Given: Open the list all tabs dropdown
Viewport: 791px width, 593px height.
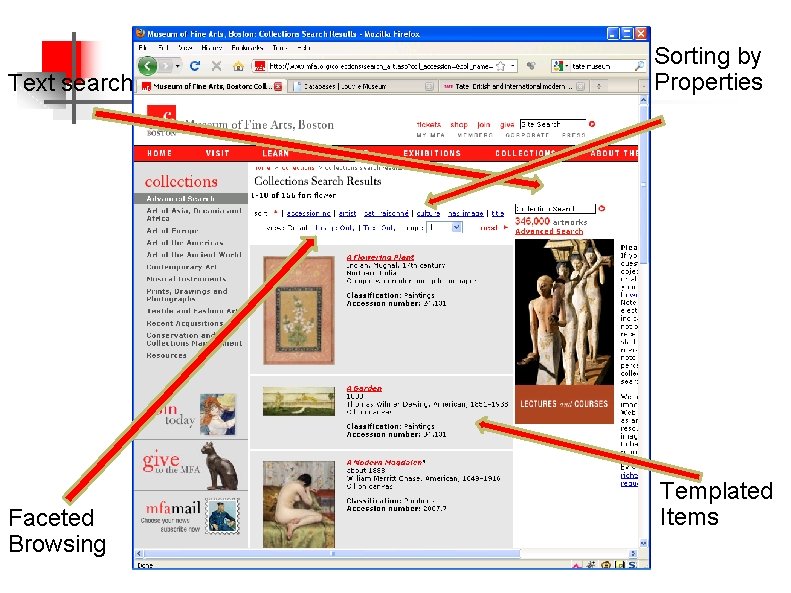Looking at the screenshot, I should tap(643, 86).
